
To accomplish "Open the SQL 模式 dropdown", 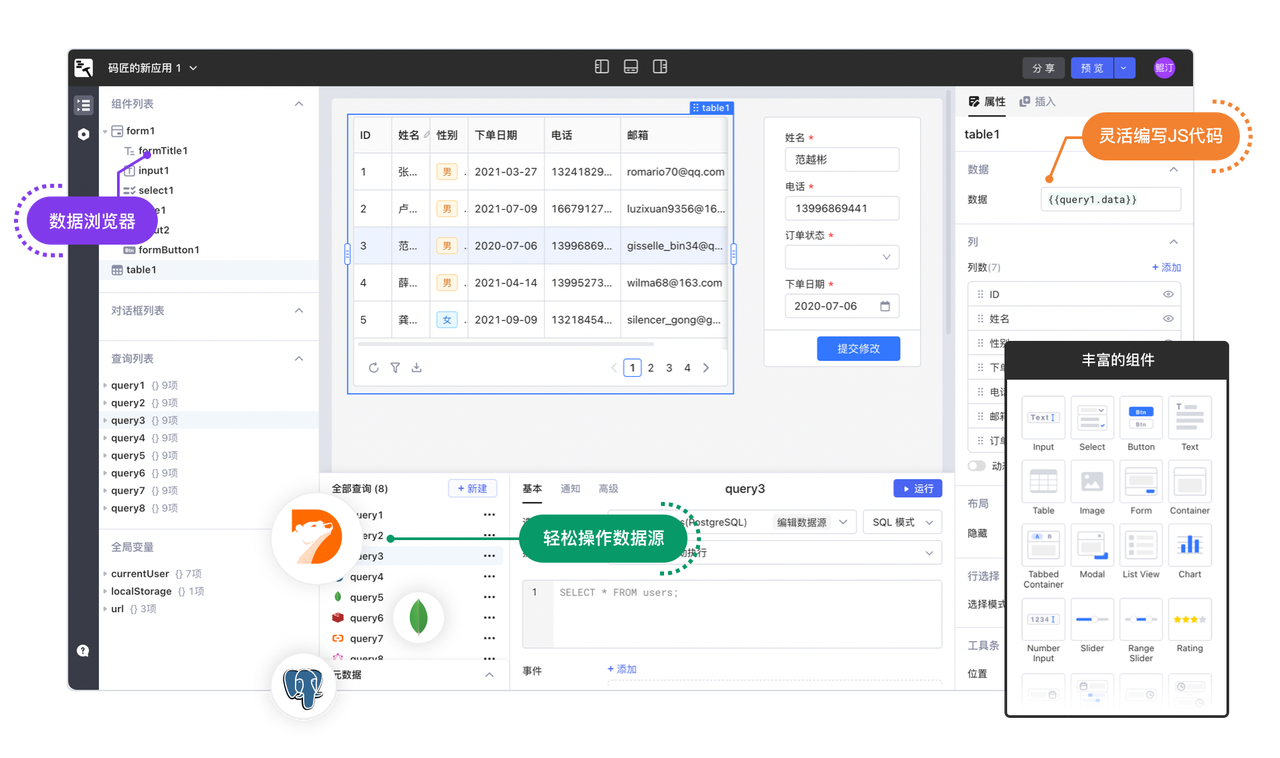I will point(902,523).
